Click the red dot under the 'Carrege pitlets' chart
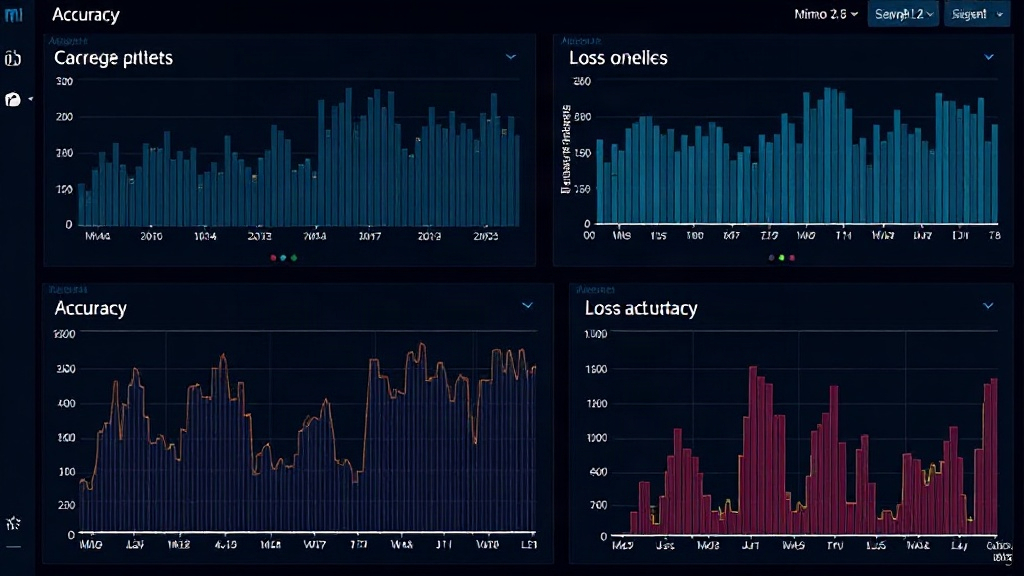Image resolution: width=1024 pixels, height=576 pixels. (273, 258)
